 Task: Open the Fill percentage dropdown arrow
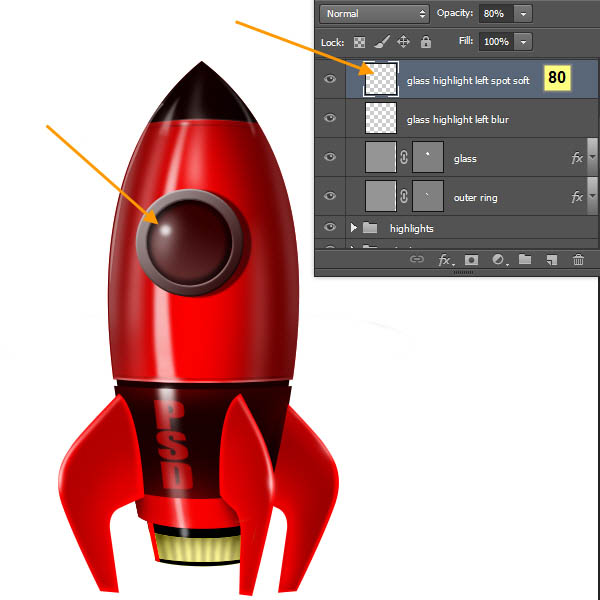523,42
